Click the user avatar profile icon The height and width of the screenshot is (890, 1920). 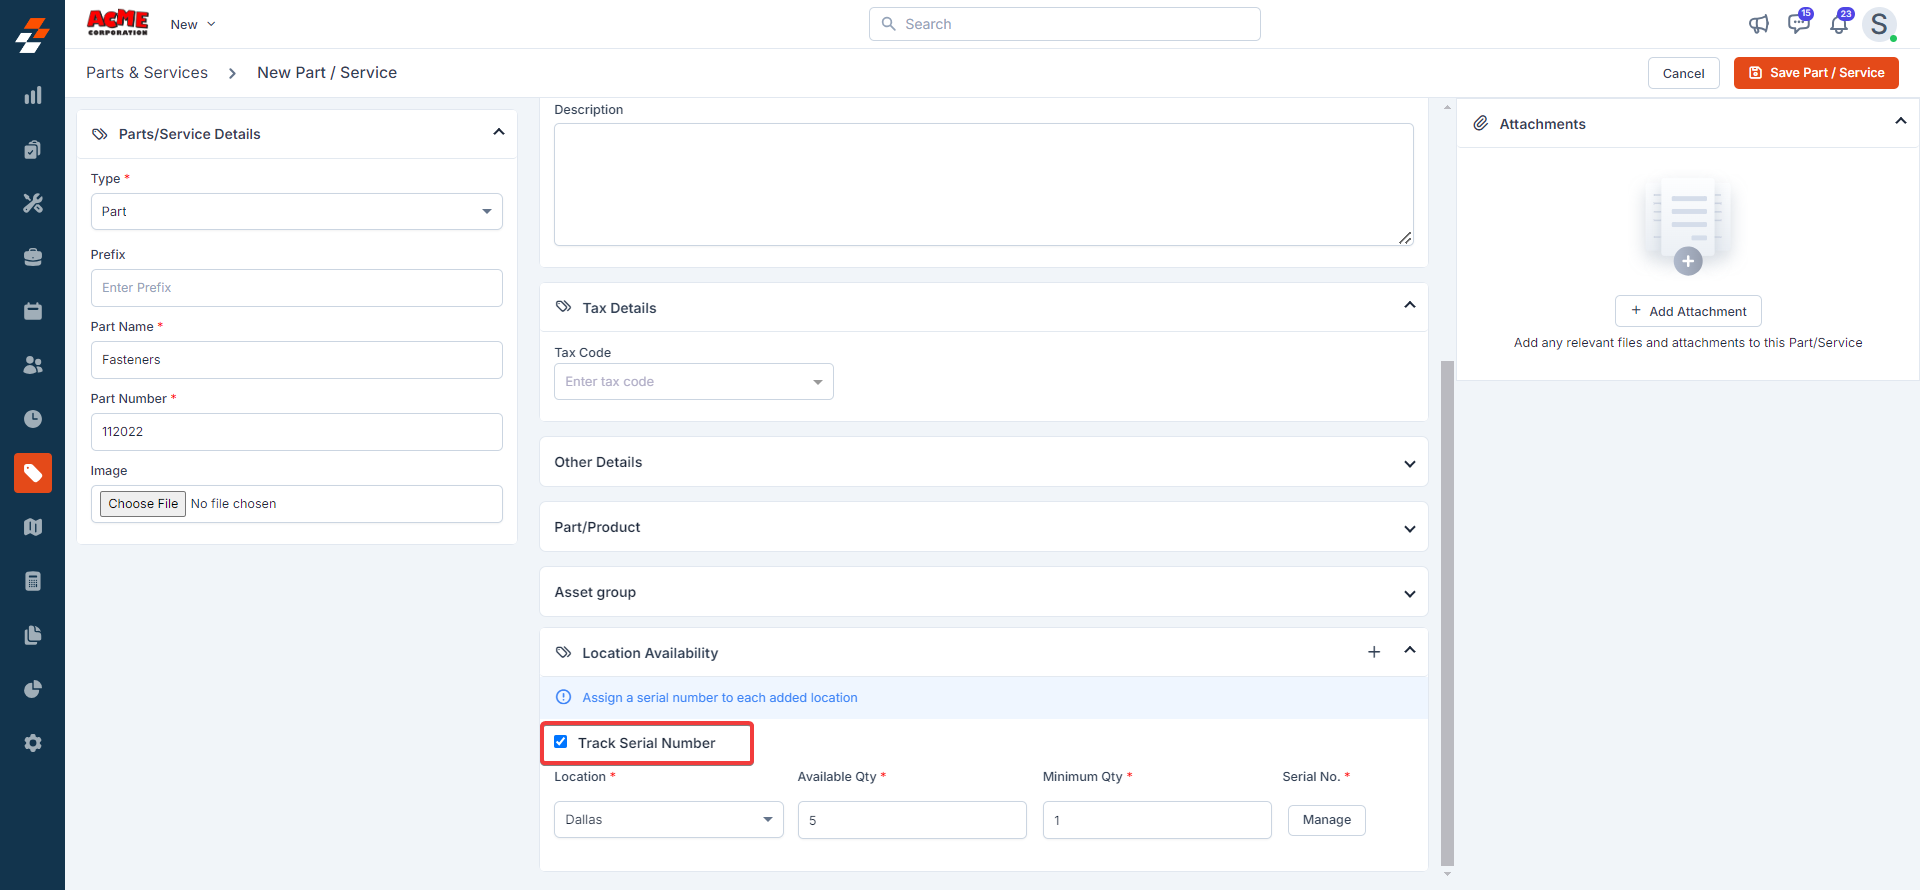click(x=1879, y=24)
